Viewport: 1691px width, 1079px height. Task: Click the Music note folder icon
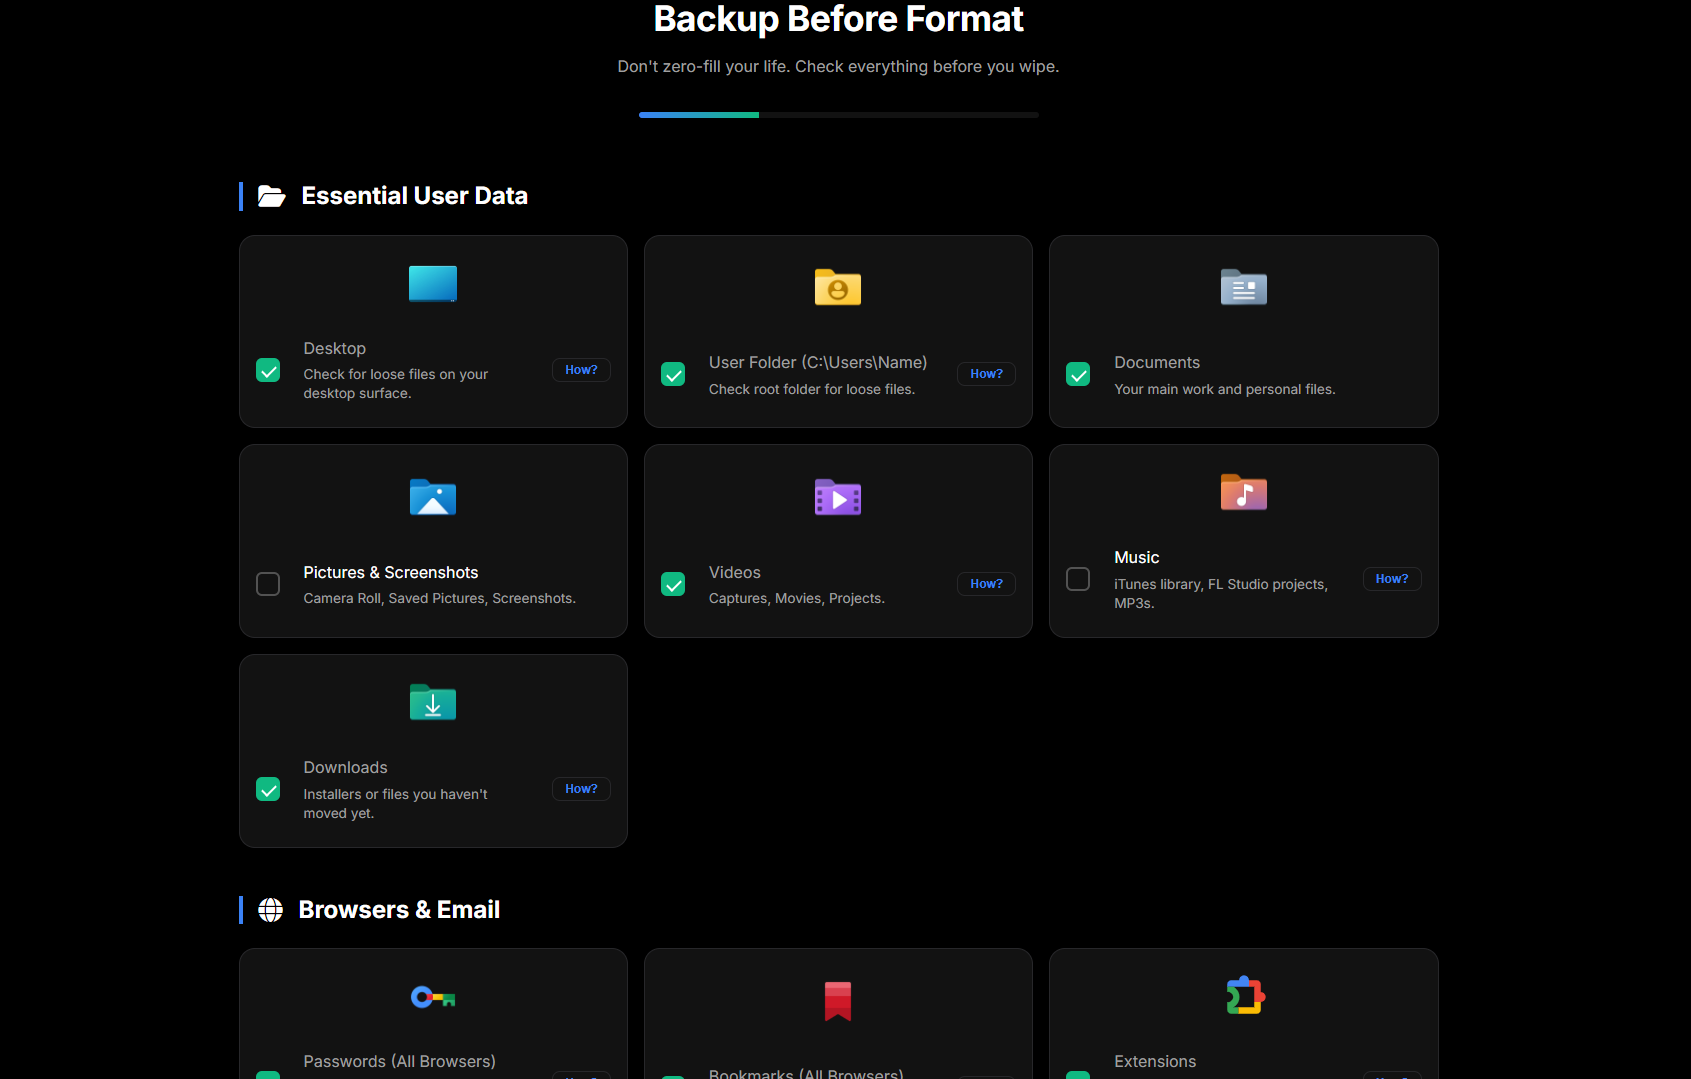1243,492
